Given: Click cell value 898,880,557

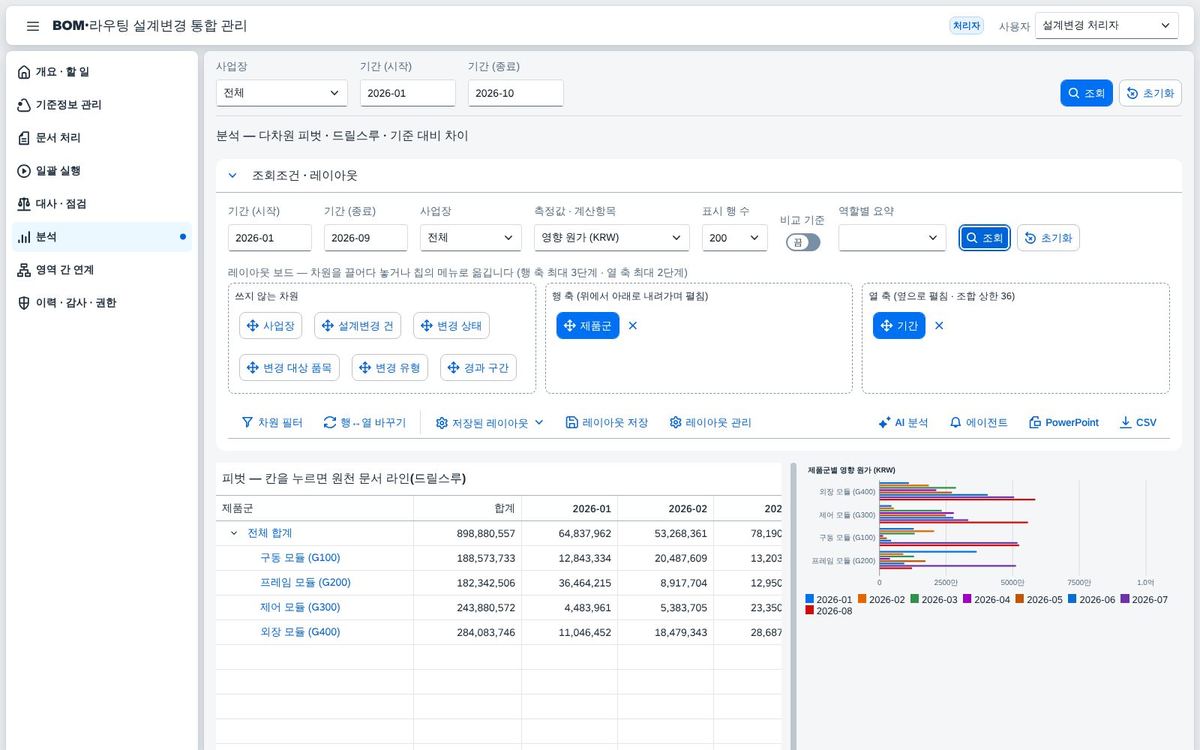Looking at the screenshot, I should 486,533.
